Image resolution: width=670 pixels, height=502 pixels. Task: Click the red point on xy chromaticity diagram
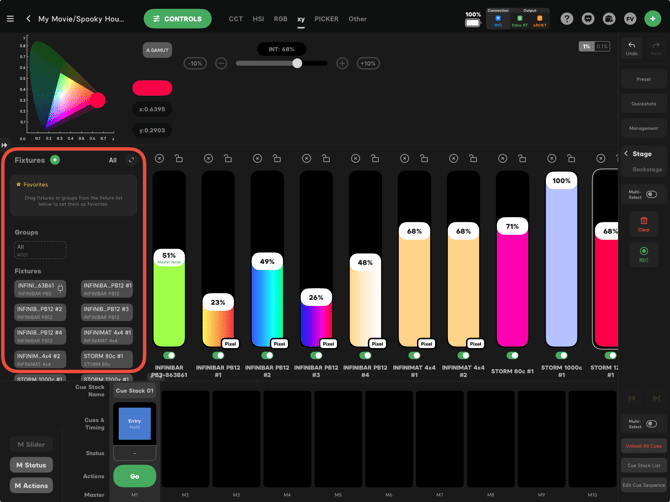[97, 100]
